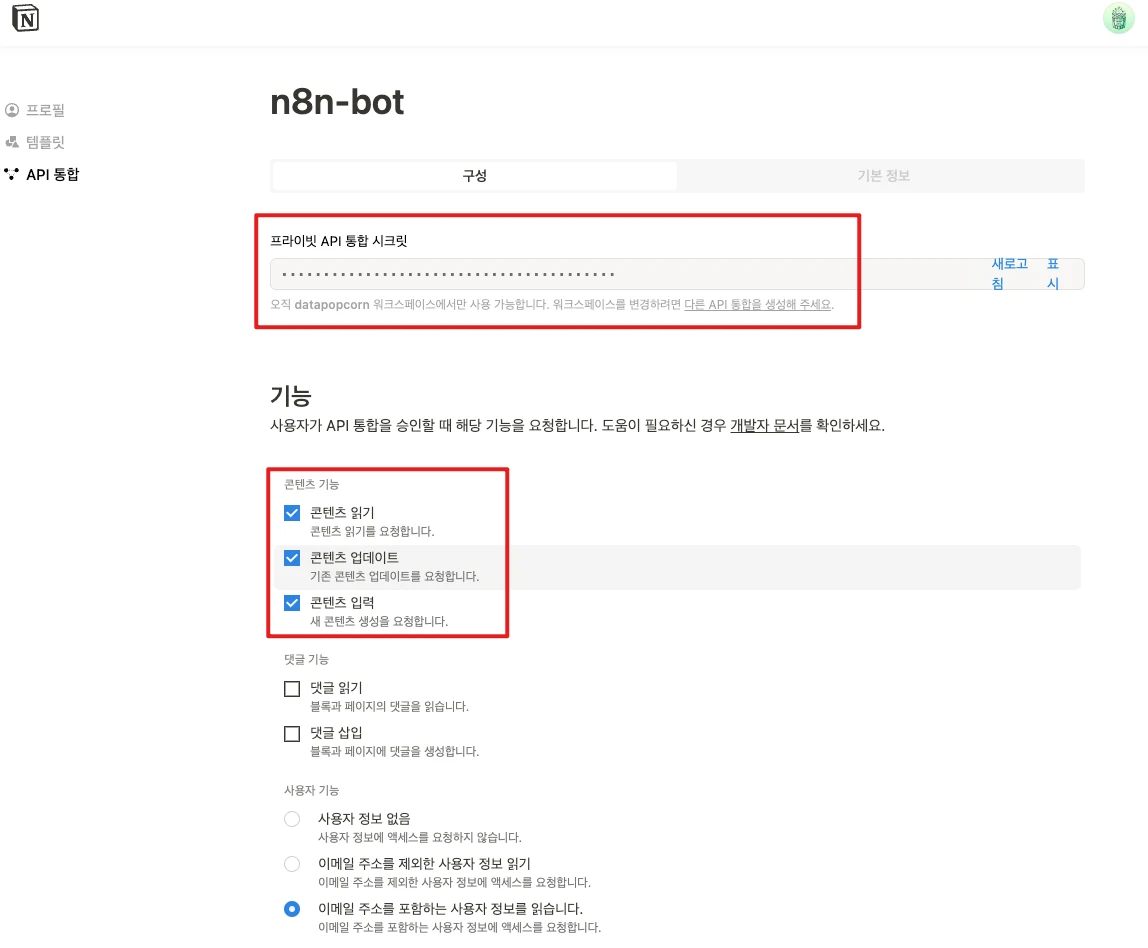Click 새로고침 to refresh the secret
This screenshot has width=1148, height=948.
click(1009, 273)
